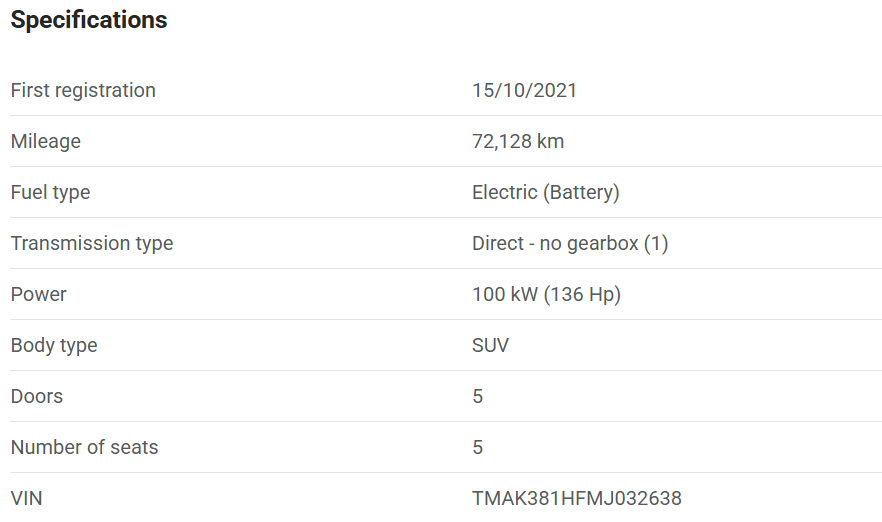The width and height of the screenshot is (882, 522).
Task: Select the Number of seats value 5
Action: (478, 447)
